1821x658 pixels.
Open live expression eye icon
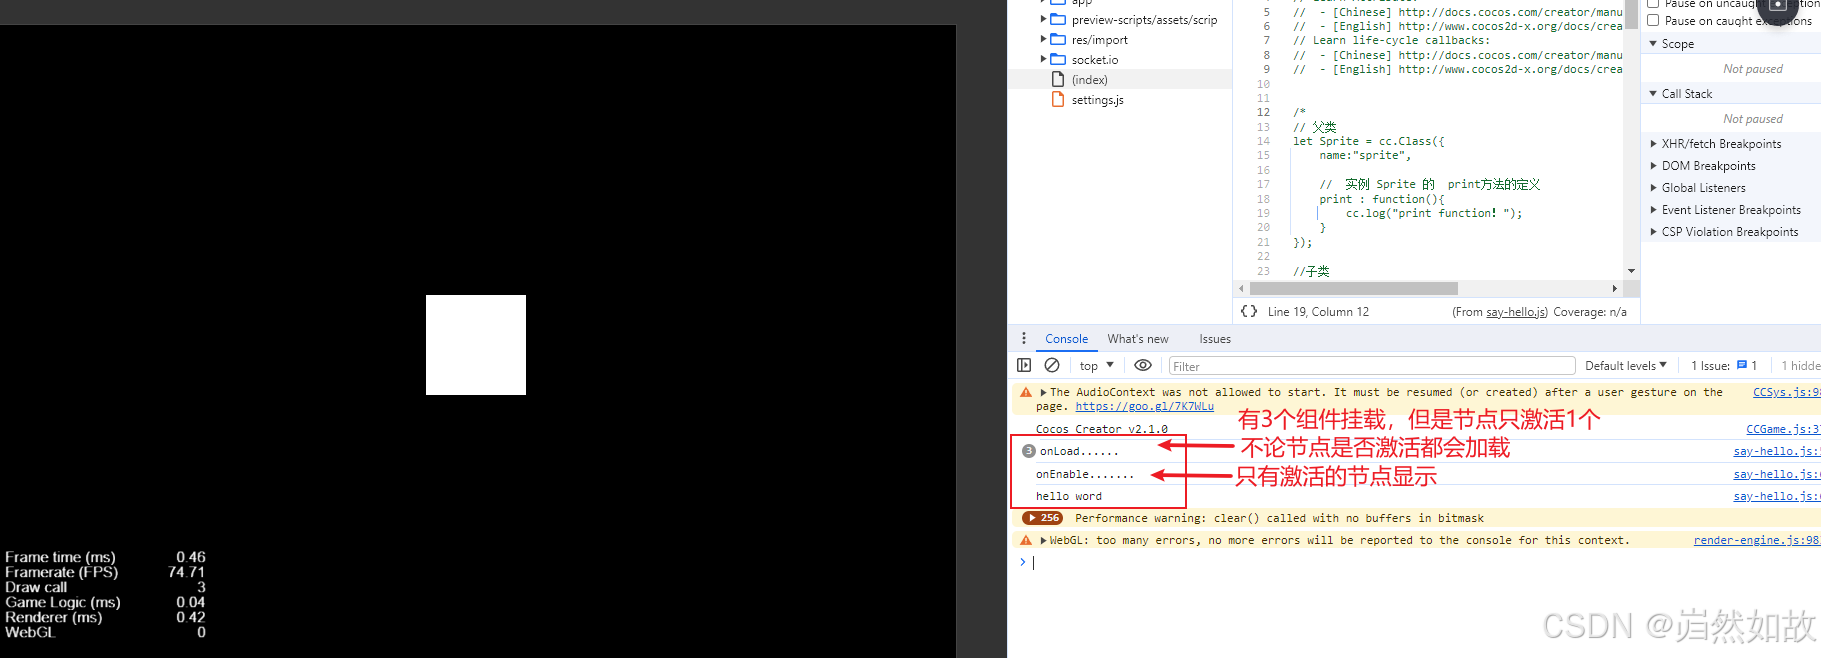point(1143,365)
